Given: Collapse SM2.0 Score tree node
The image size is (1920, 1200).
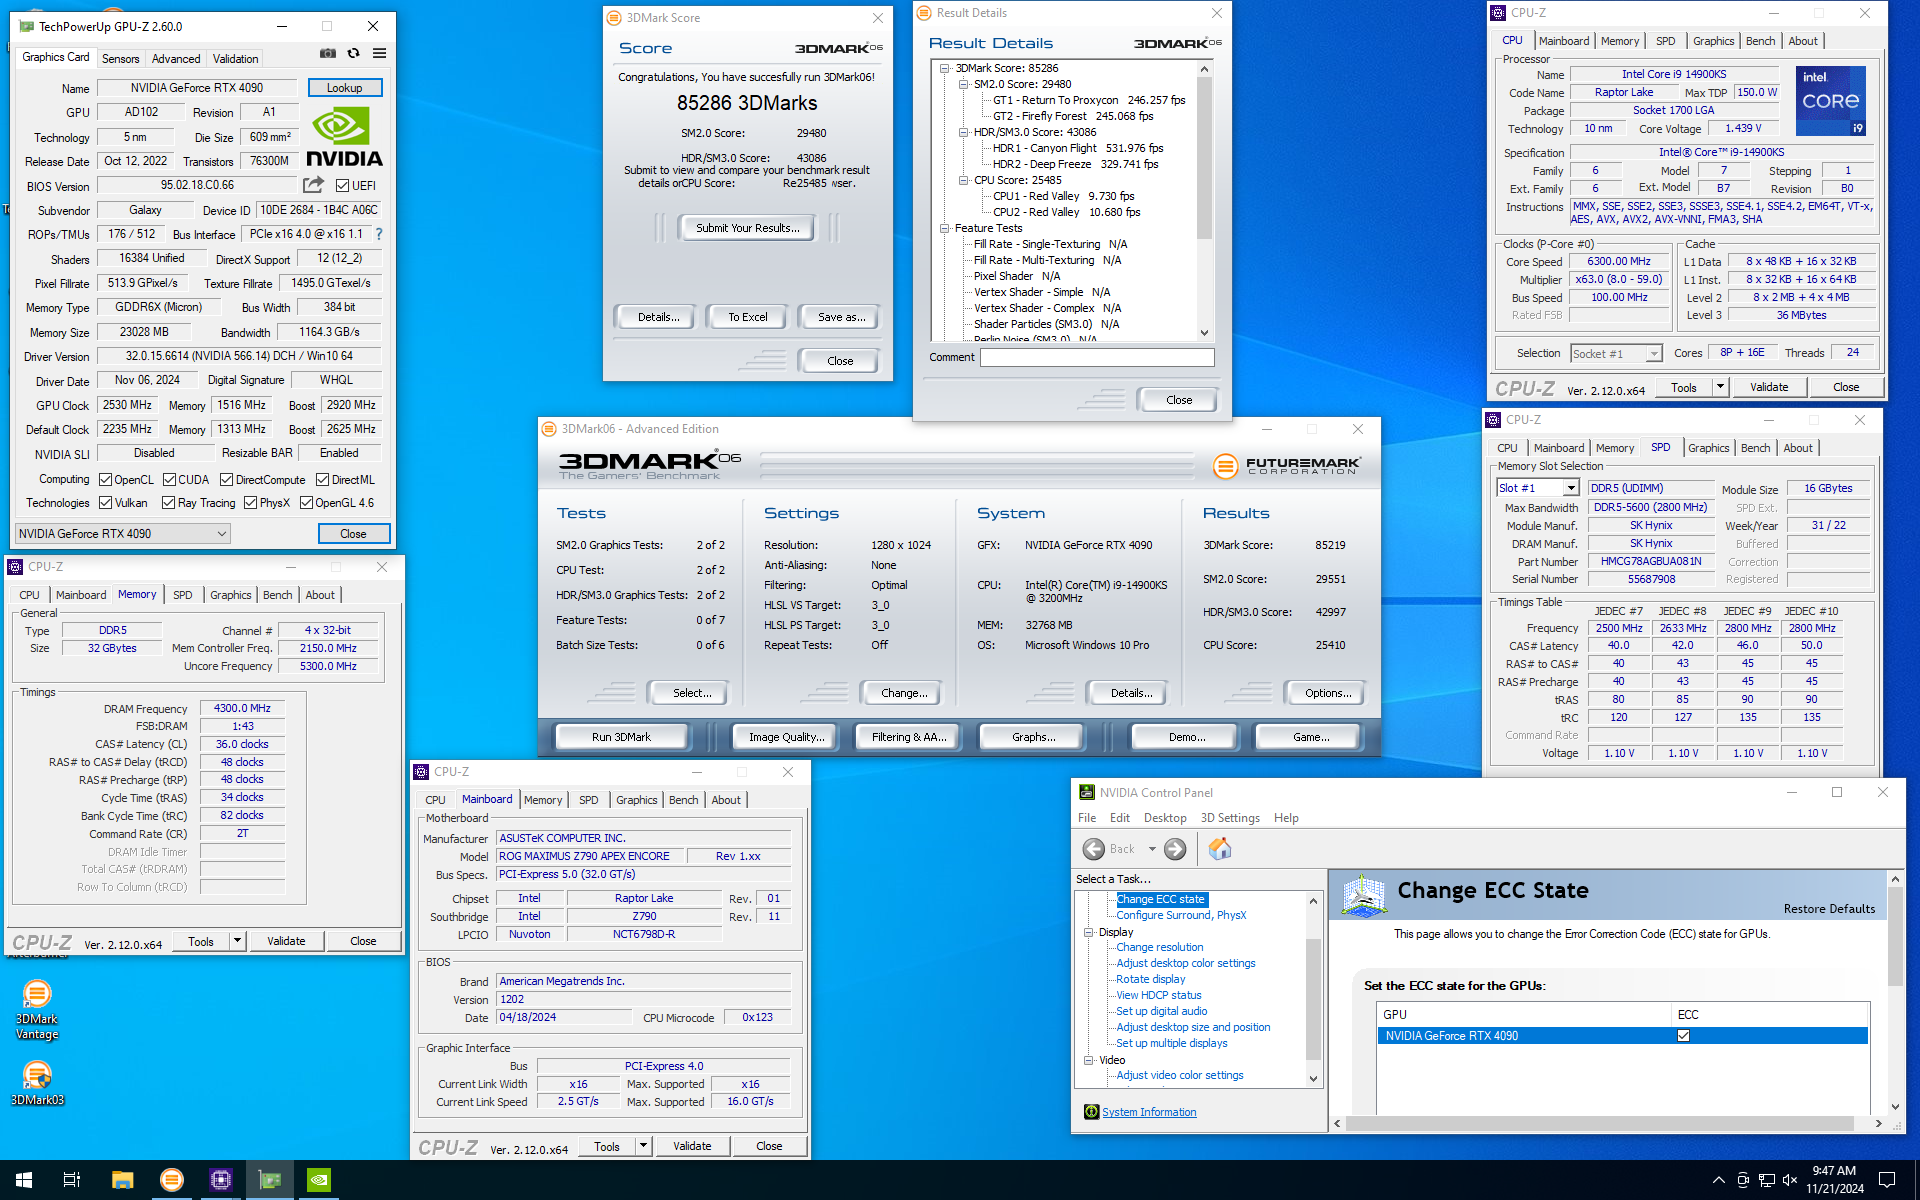Looking at the screenshot, I should pyautogui.click(x=964, y=84).
